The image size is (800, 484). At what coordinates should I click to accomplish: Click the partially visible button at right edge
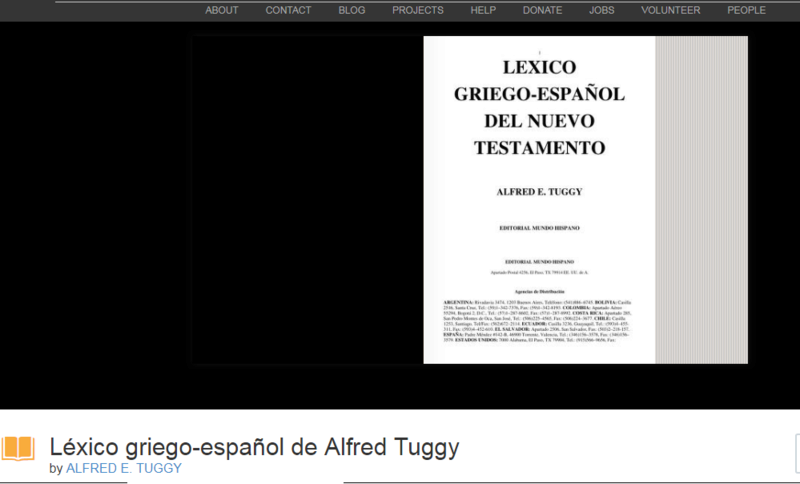tap(796, 449)
